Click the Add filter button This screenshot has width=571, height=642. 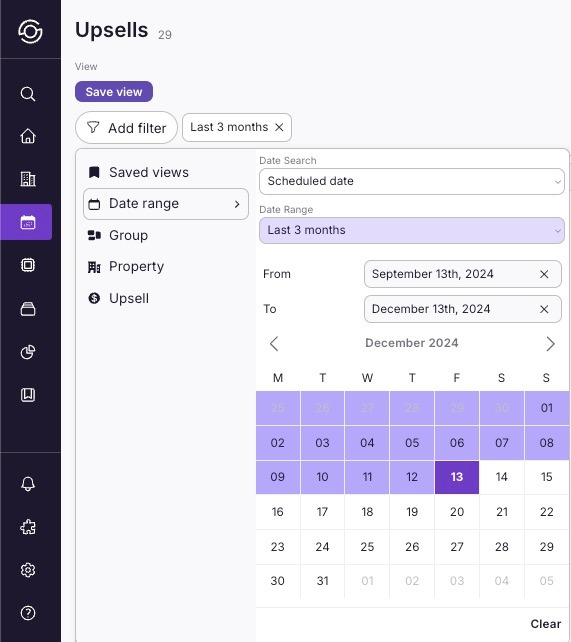(126, 128)
